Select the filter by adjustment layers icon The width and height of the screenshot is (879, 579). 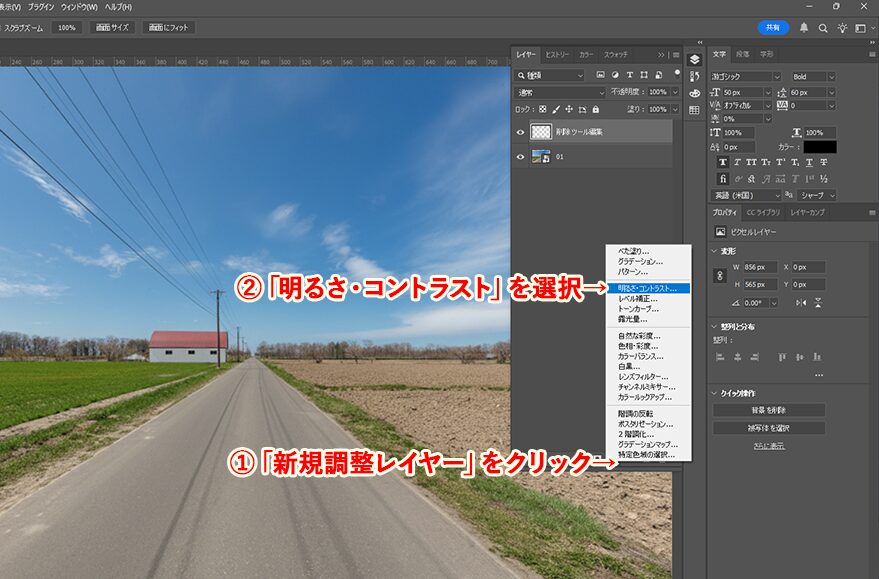coord(615,75)
